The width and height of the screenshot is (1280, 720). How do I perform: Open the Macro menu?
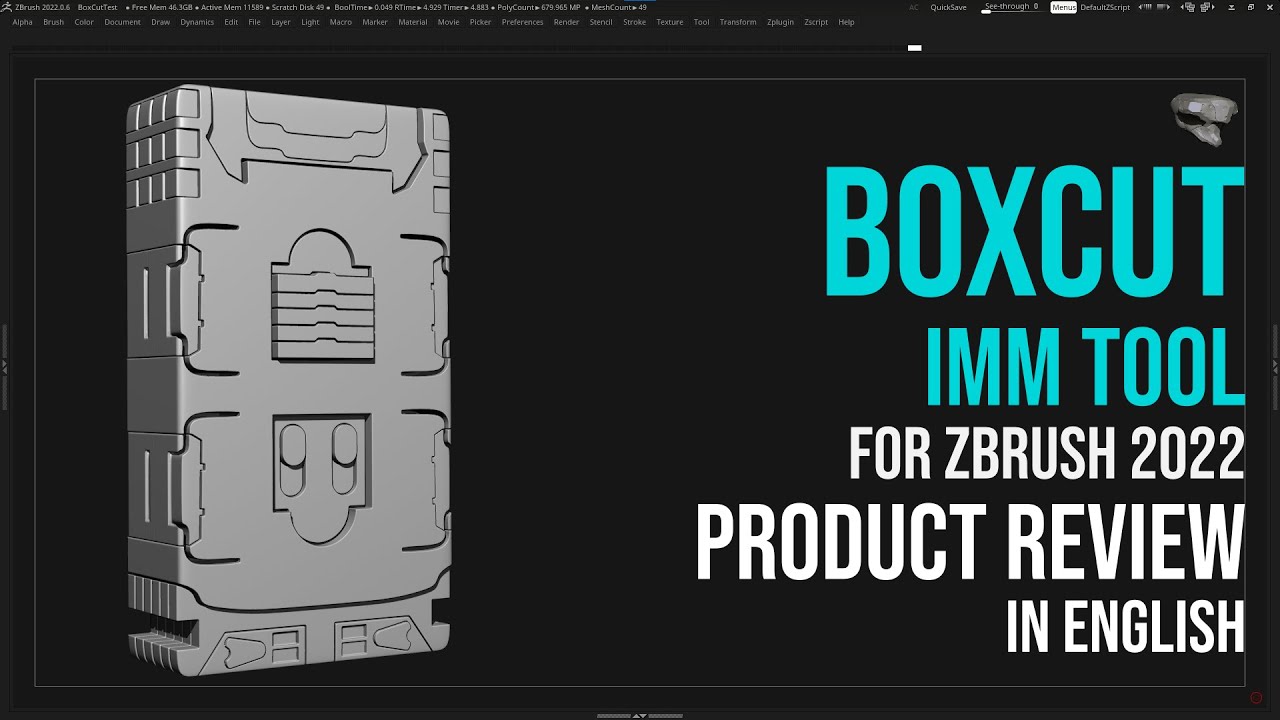[341, 22]
